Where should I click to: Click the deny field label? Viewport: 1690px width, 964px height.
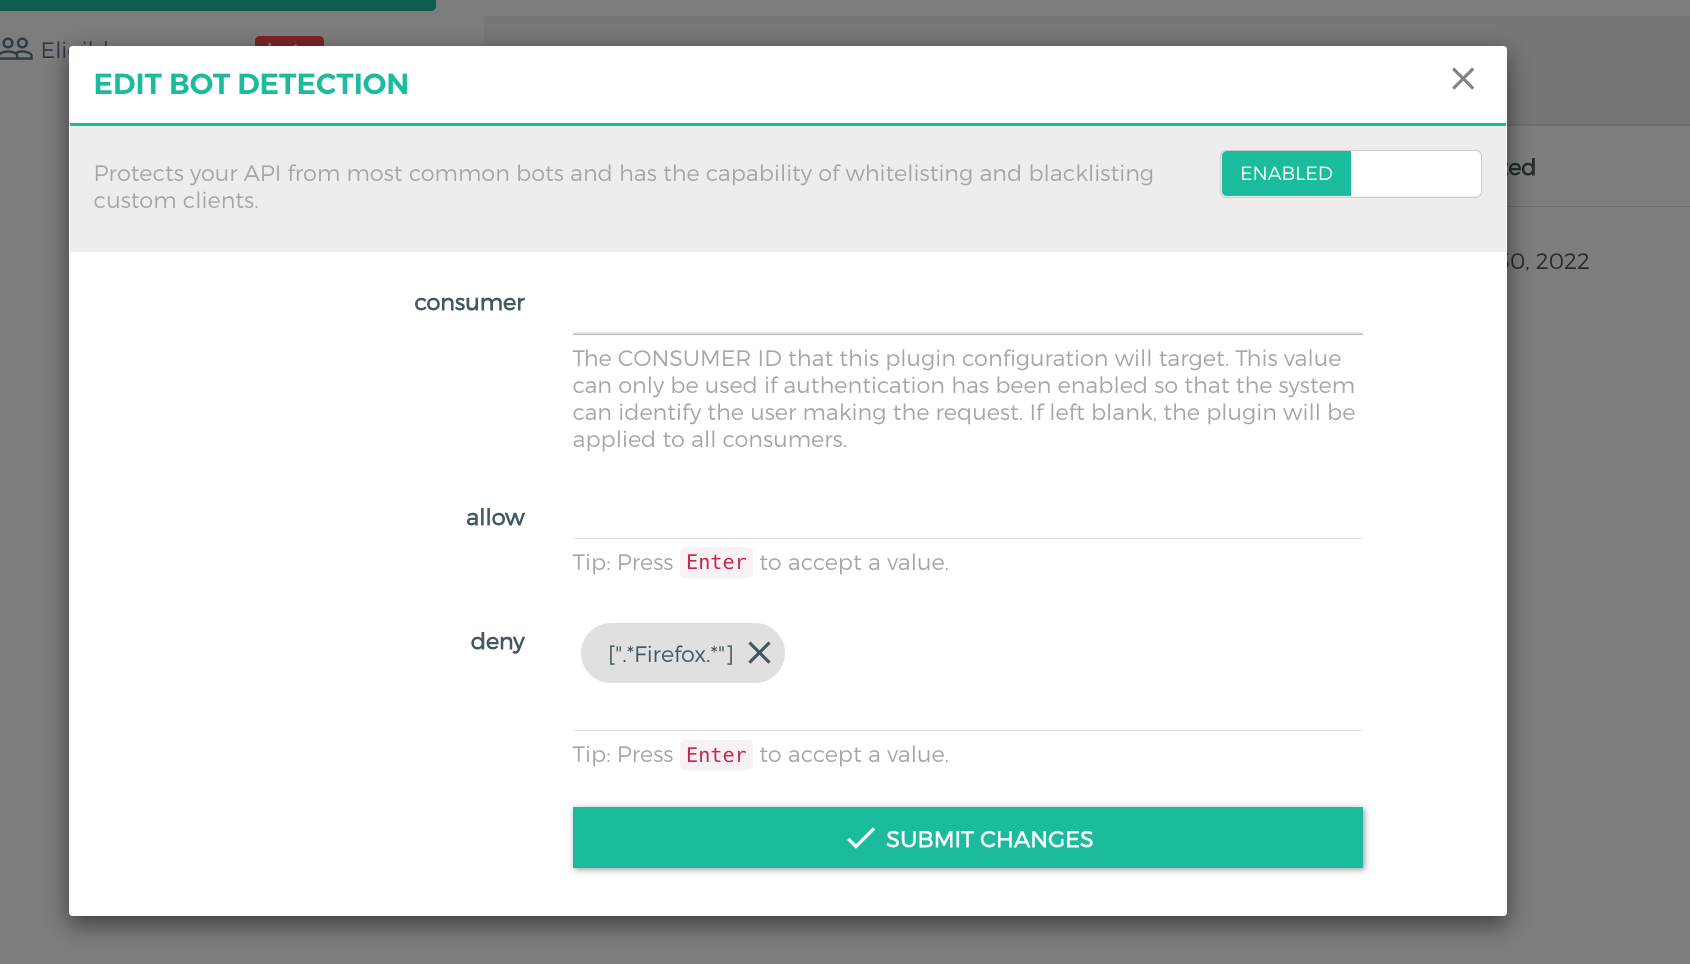click(x=497, y=641)
